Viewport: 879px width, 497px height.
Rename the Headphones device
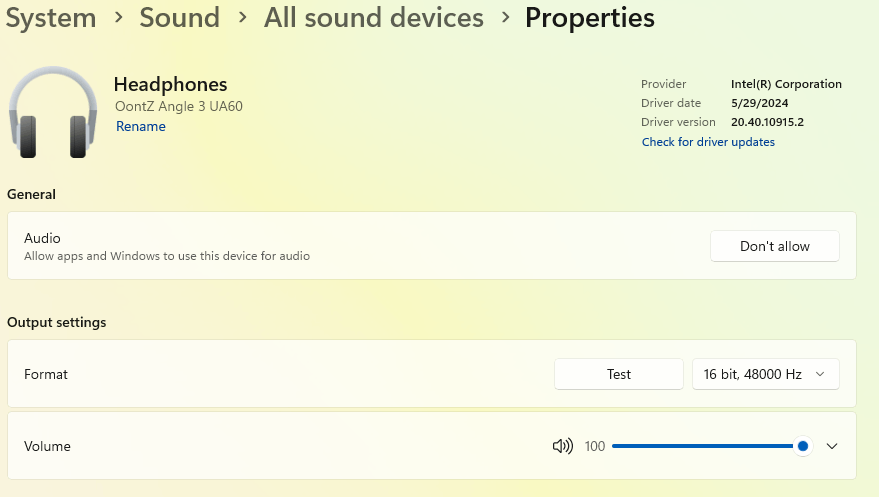coord(141,127)
